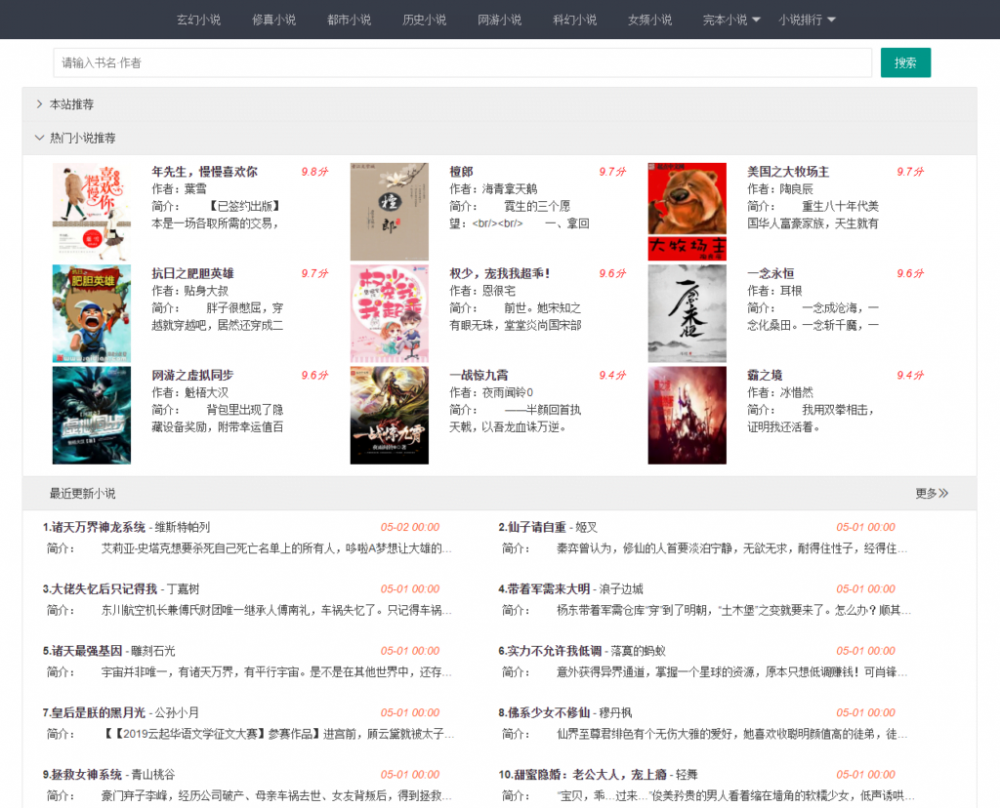The width and height of the screenshot is (1000, 808).
Task: Open the 网游之虚拟同步 cover image
Action: [92, 415]
